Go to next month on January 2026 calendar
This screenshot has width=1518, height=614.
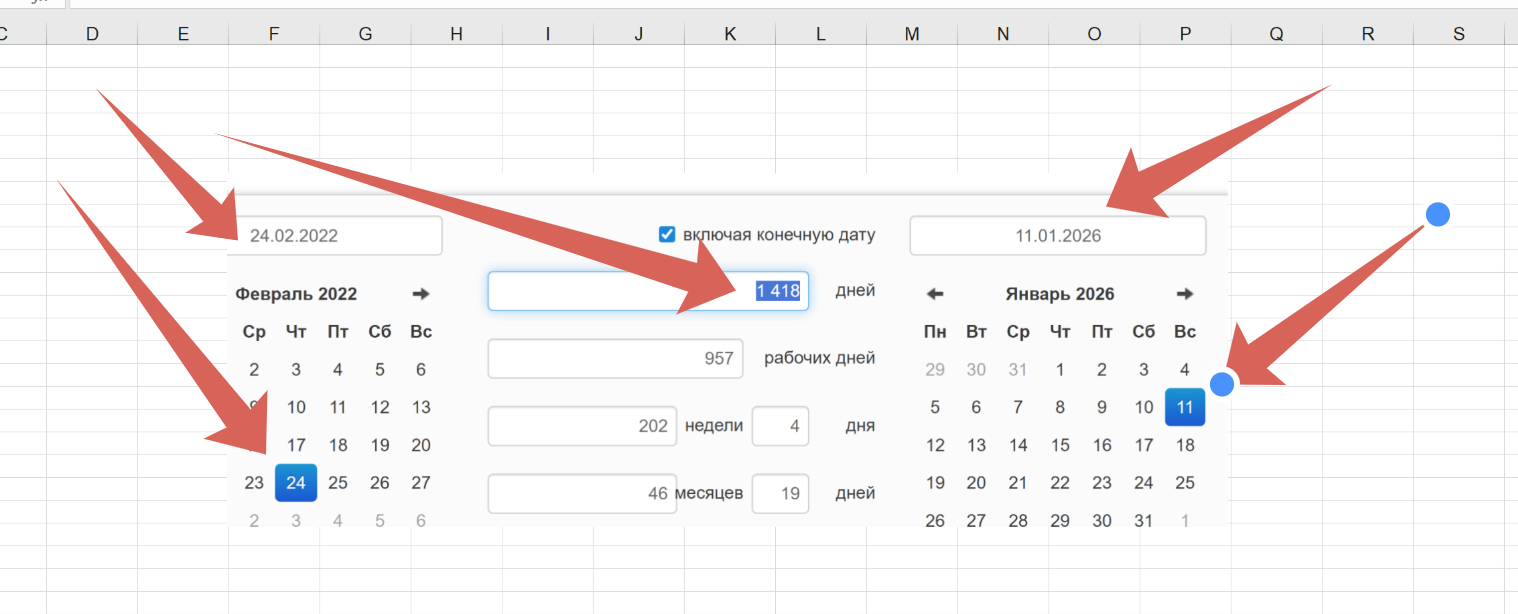(x=1185, y=294)
